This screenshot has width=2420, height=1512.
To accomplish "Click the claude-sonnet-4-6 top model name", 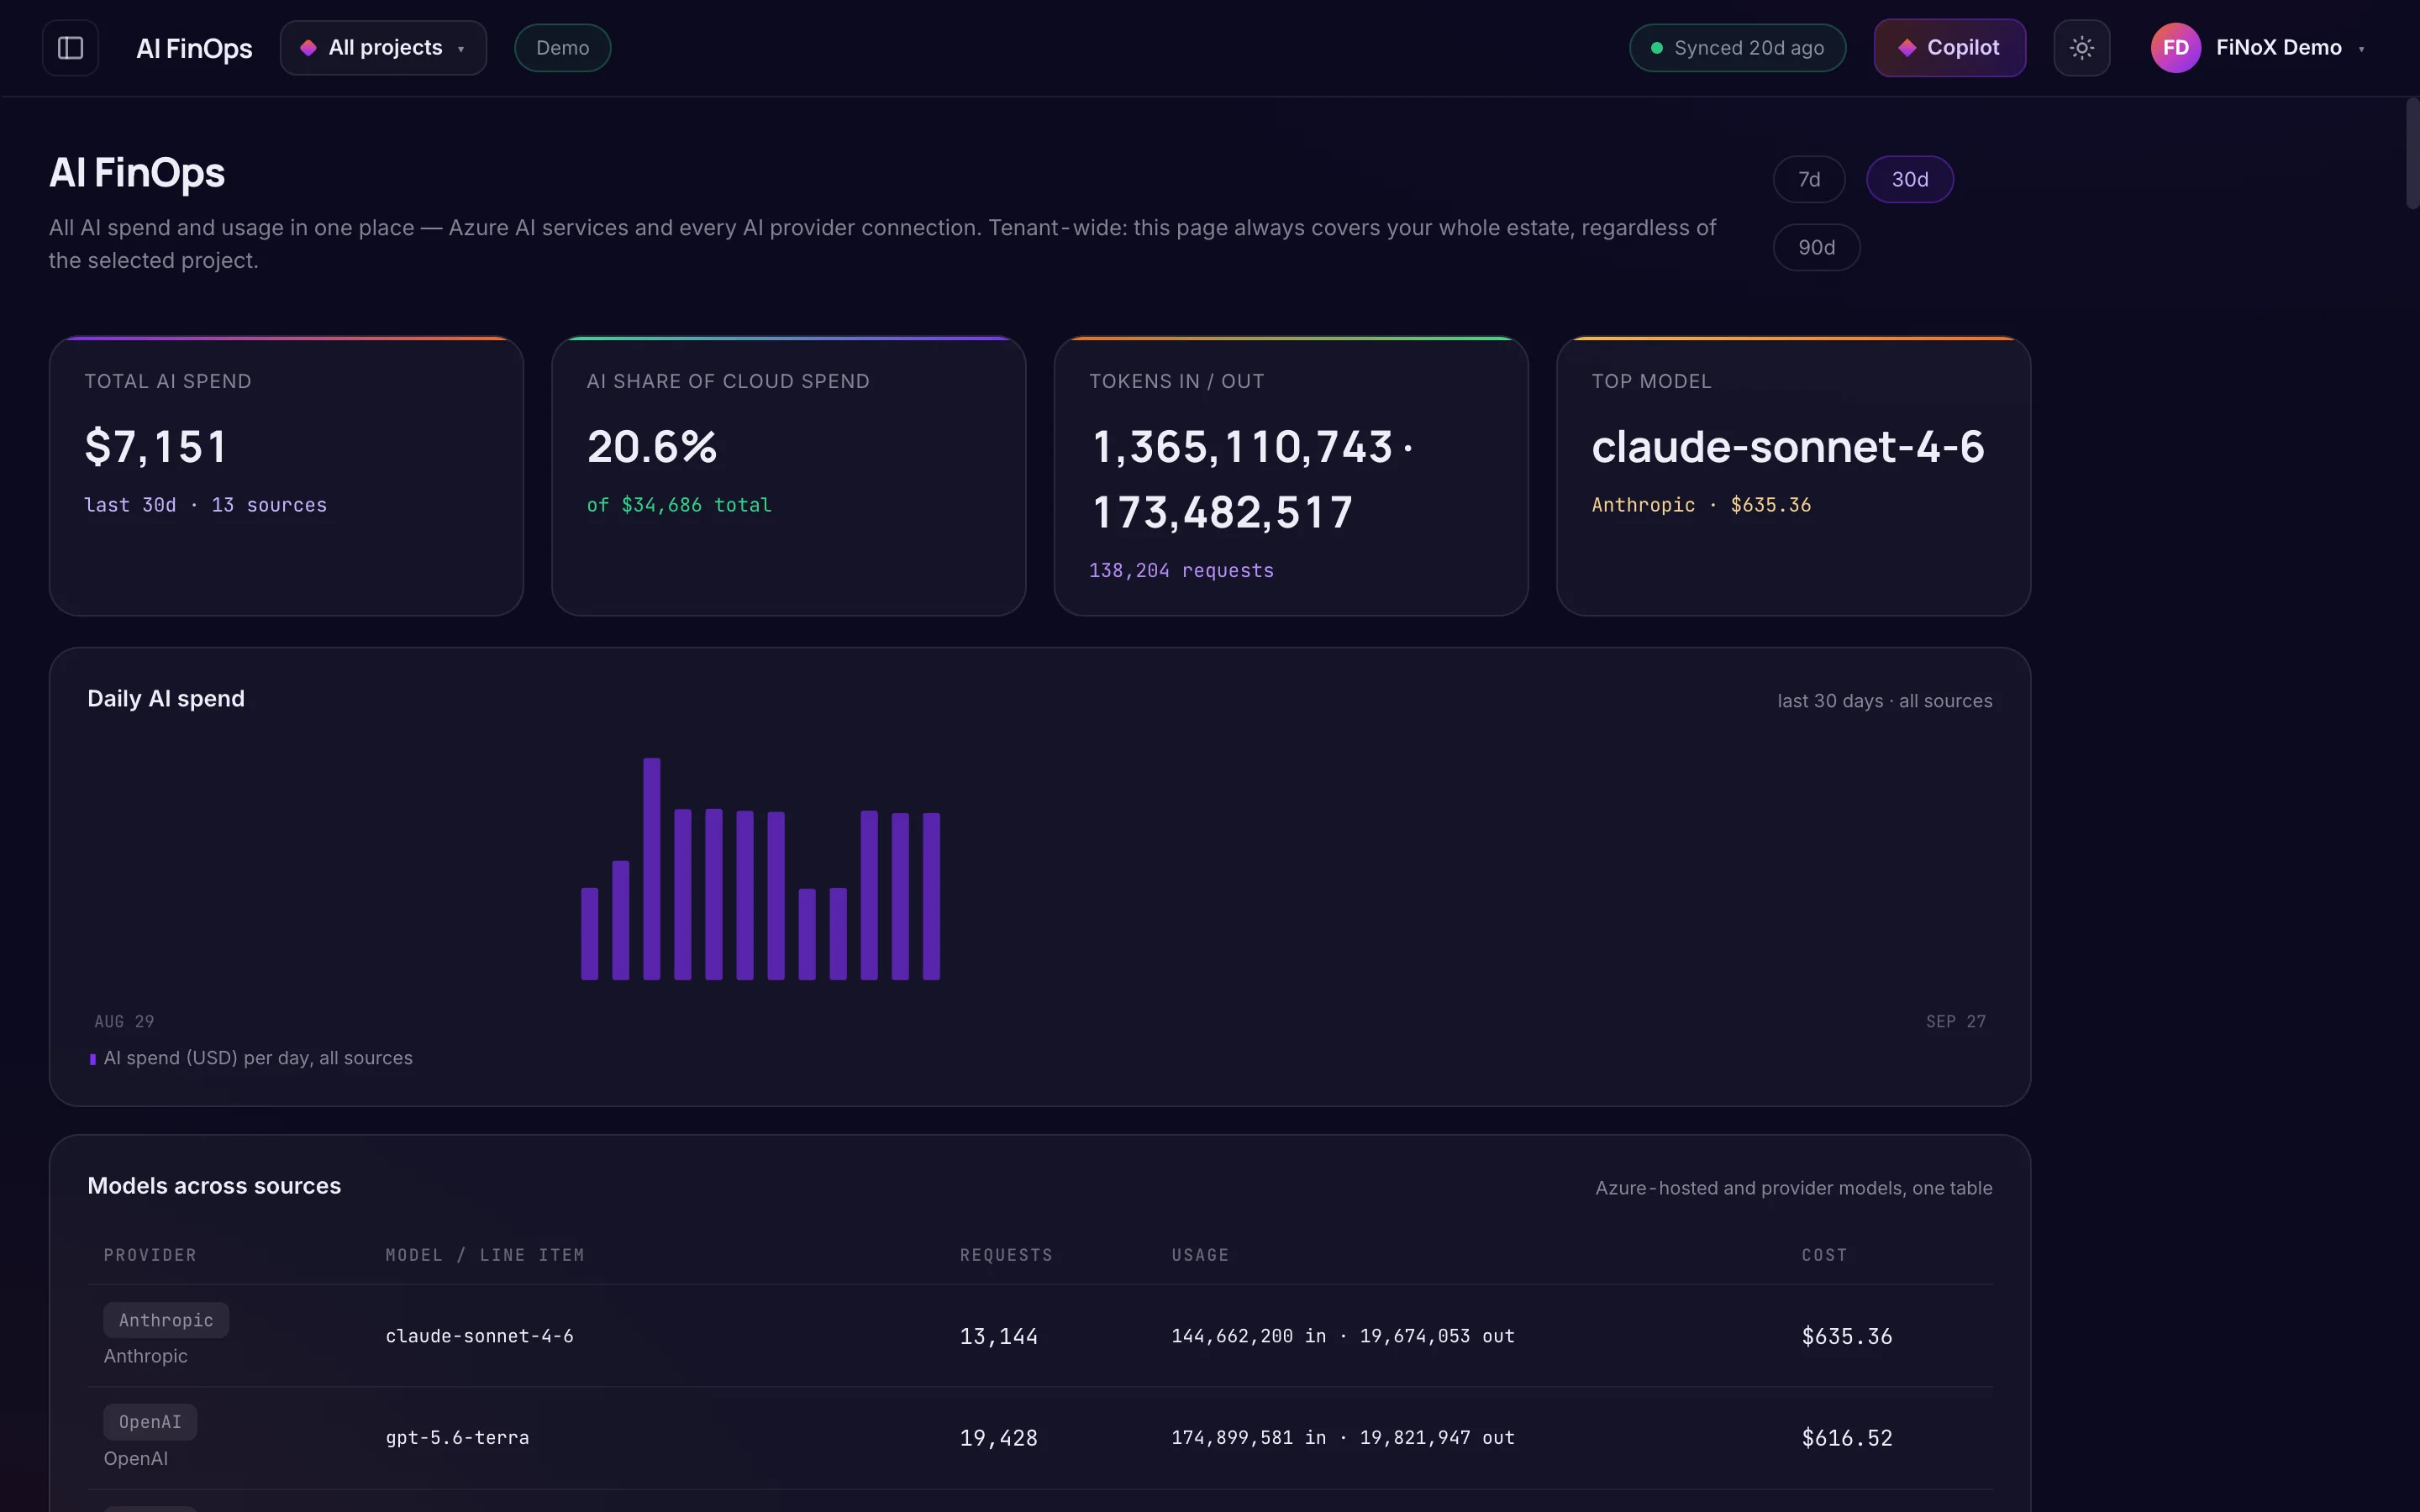I will click(1787, 447).
